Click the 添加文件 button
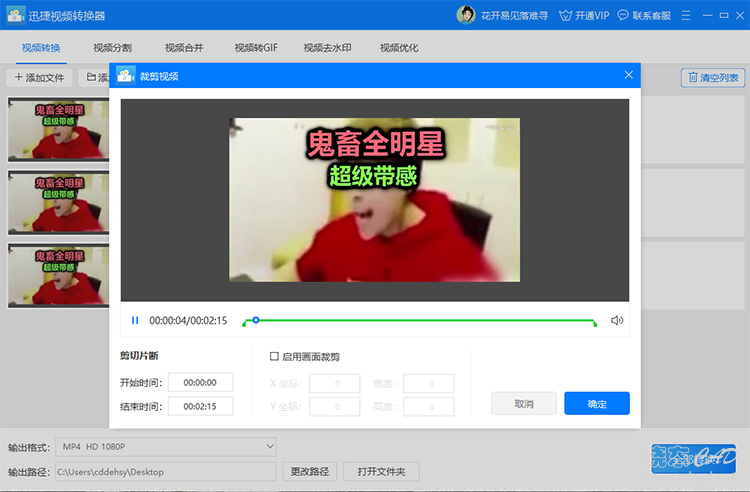750x492 pixels. point(39,77)
